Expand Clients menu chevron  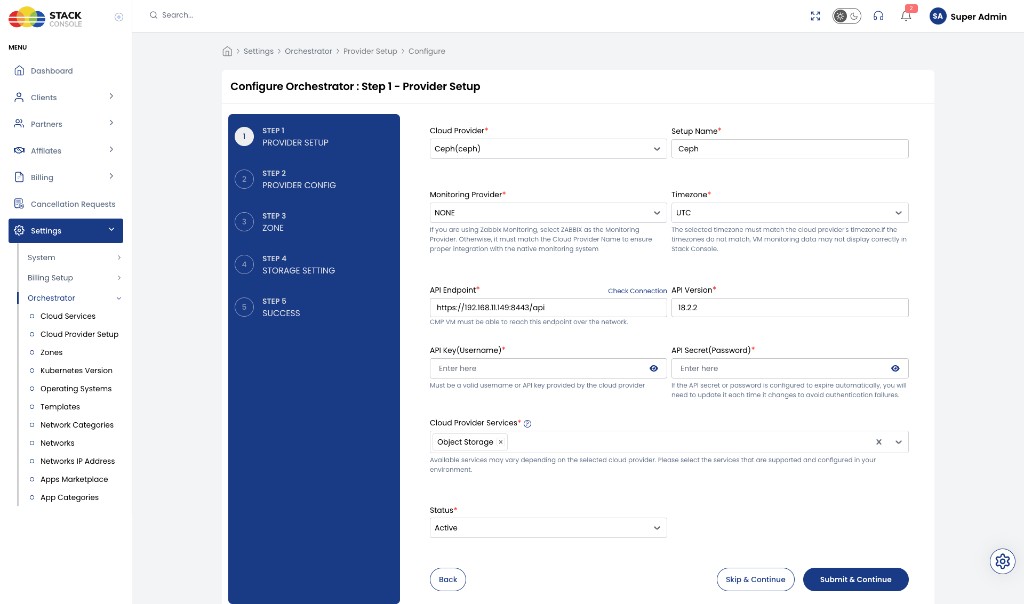point(112,97)
